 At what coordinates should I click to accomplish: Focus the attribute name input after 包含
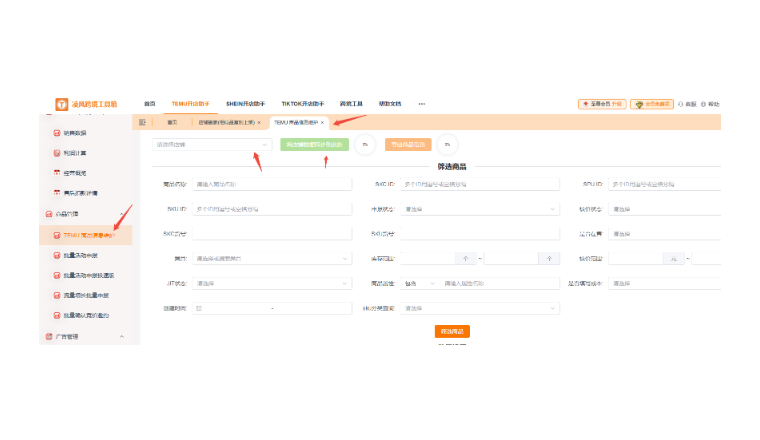point(499,283)
